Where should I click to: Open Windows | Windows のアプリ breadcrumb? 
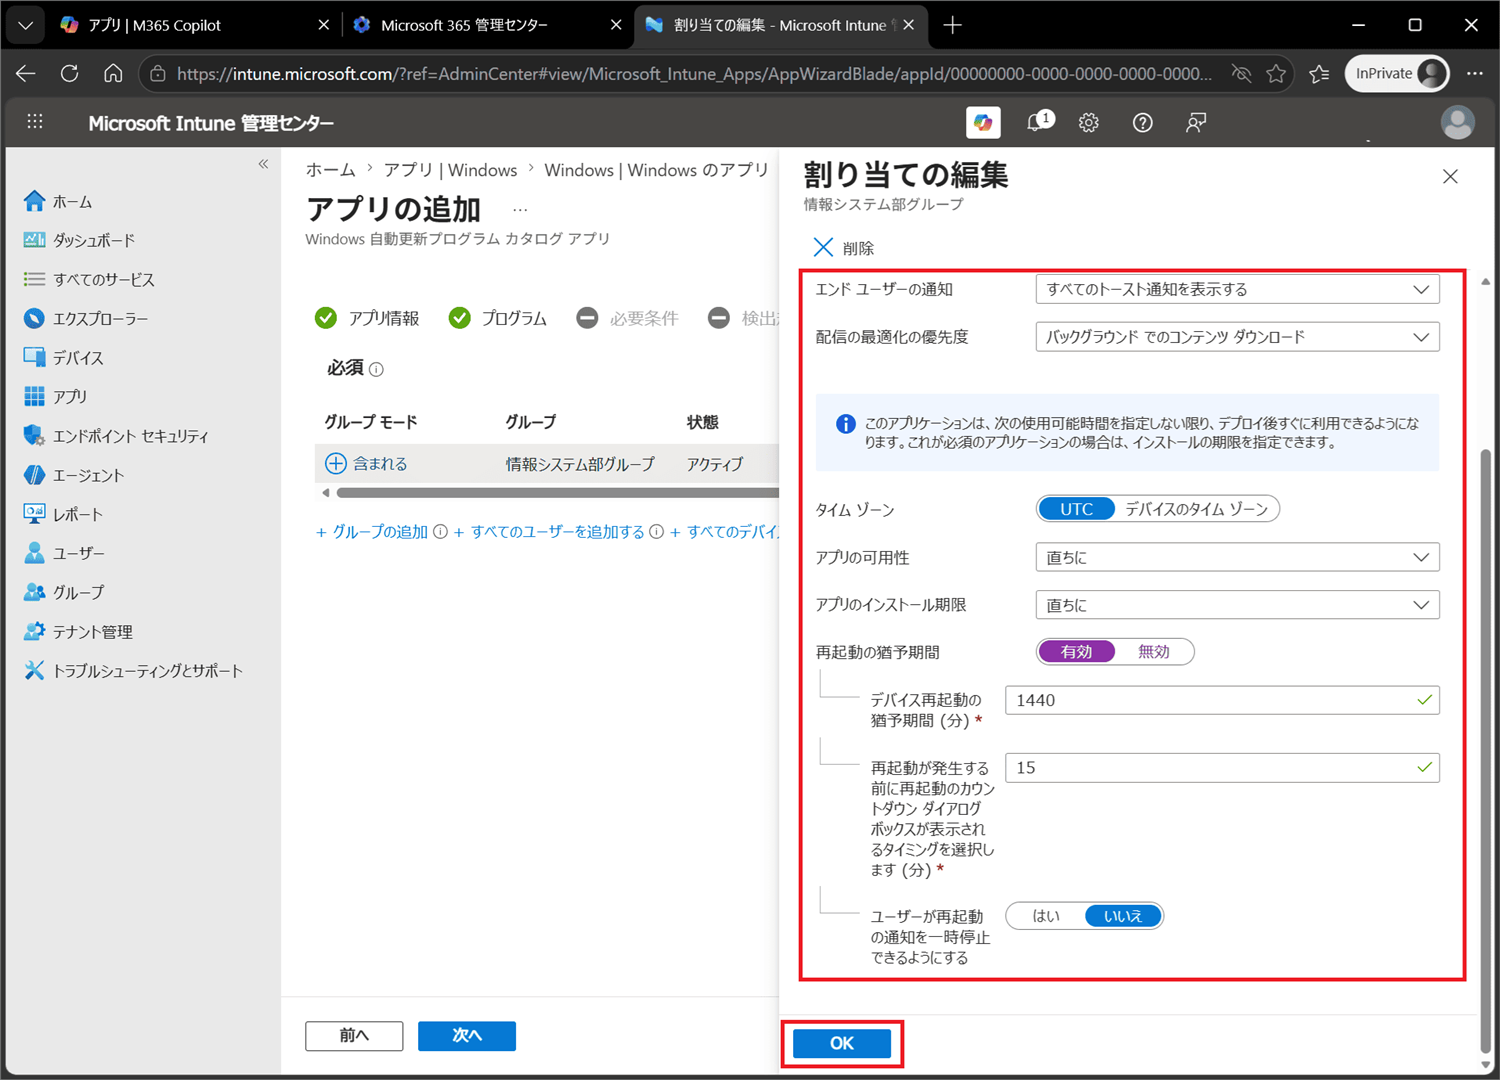click(x=656, y=170)
